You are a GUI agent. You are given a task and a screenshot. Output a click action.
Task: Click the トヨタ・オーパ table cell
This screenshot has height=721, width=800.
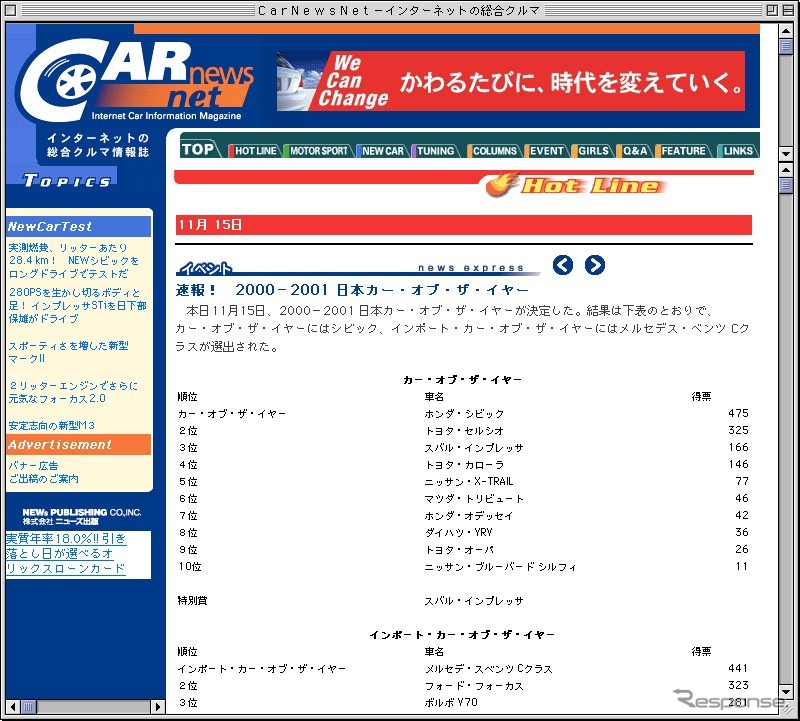coord(459,550)
